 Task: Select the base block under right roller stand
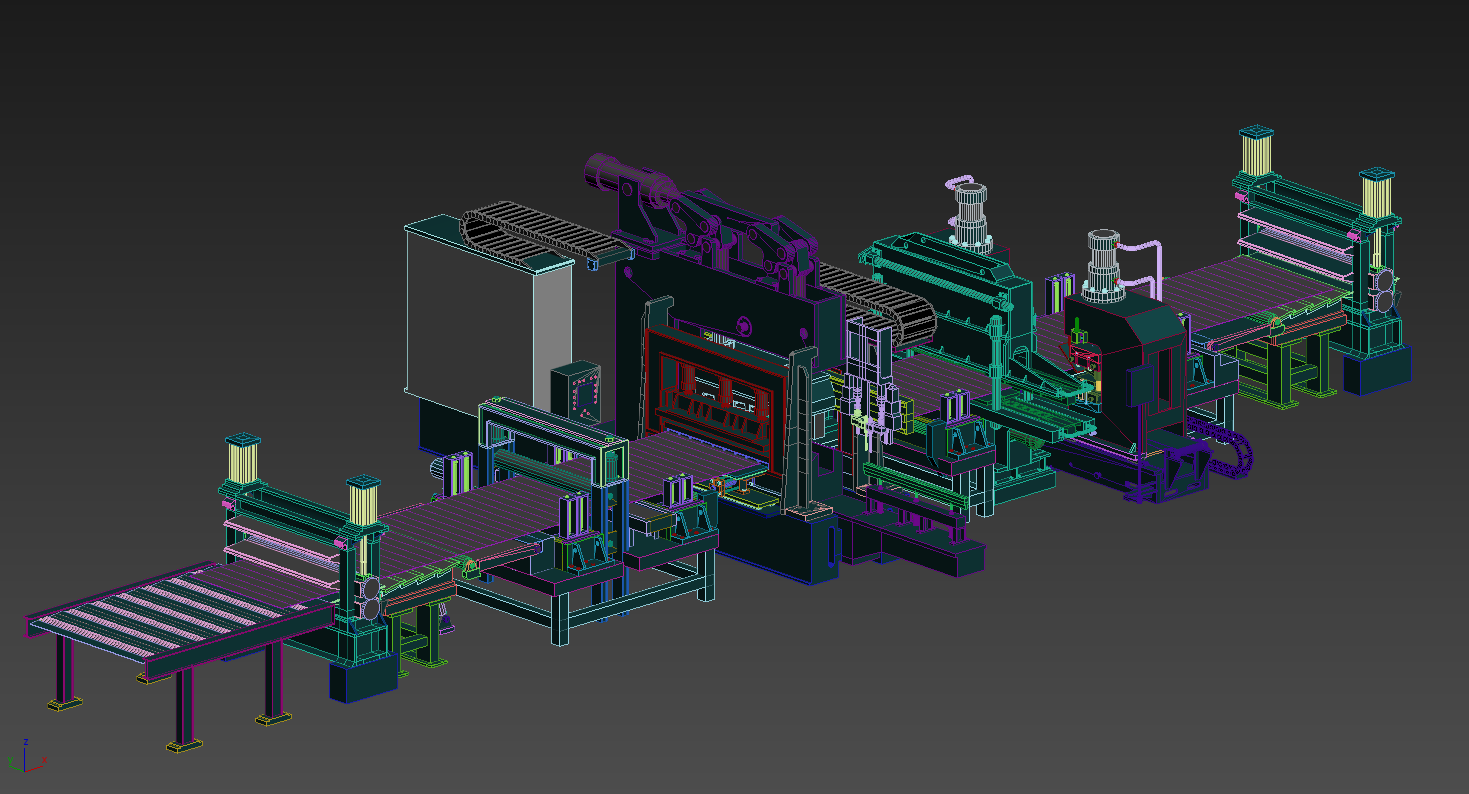(1375, 370)
